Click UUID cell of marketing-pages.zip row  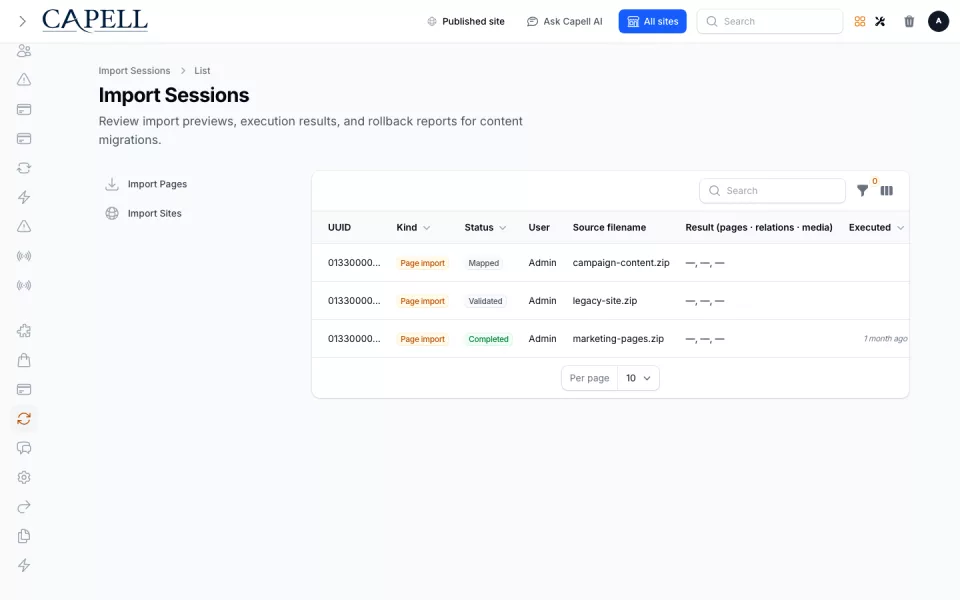pyautogui.click(x=354, y=339)
